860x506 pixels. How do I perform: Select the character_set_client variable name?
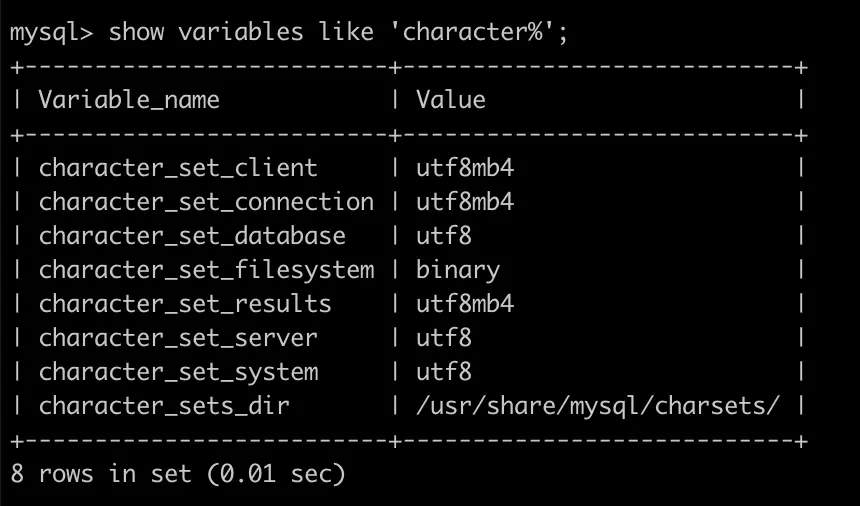[178, 168]
